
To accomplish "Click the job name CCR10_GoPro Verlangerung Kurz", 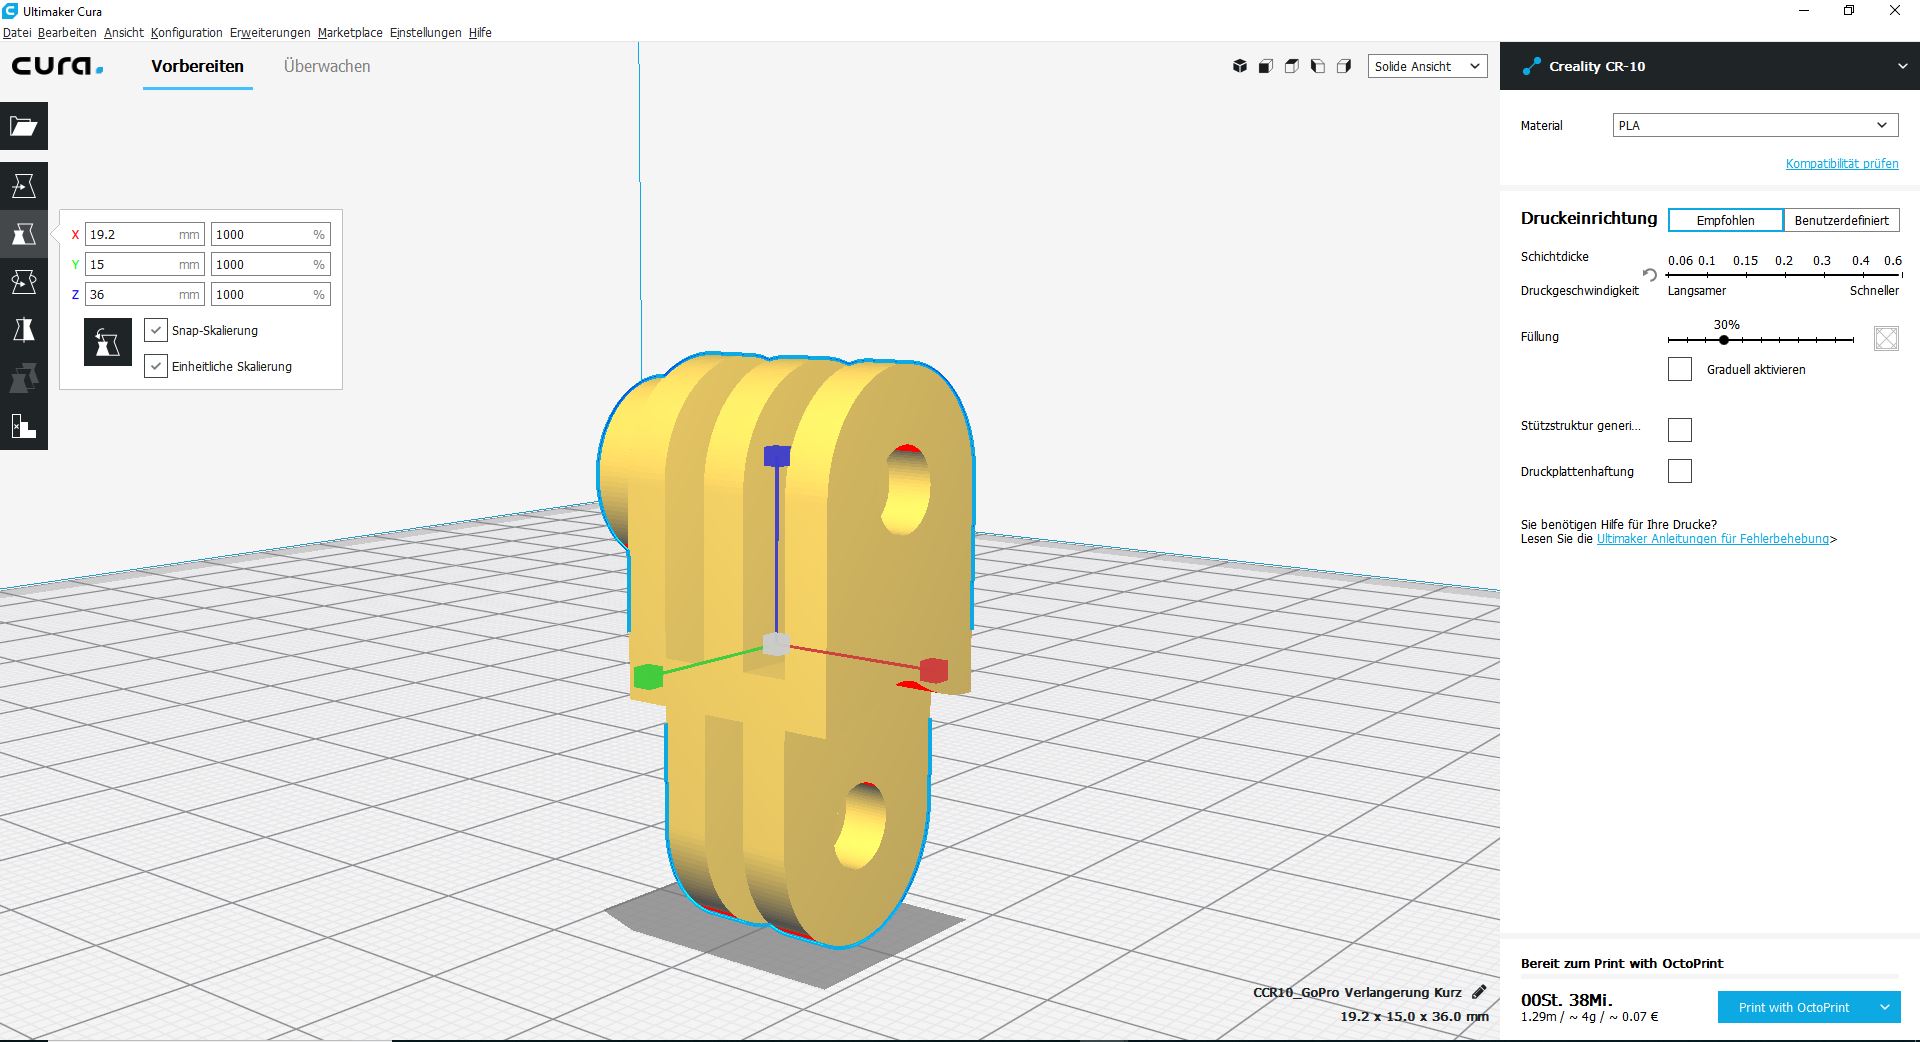I will pos(1357,992).
